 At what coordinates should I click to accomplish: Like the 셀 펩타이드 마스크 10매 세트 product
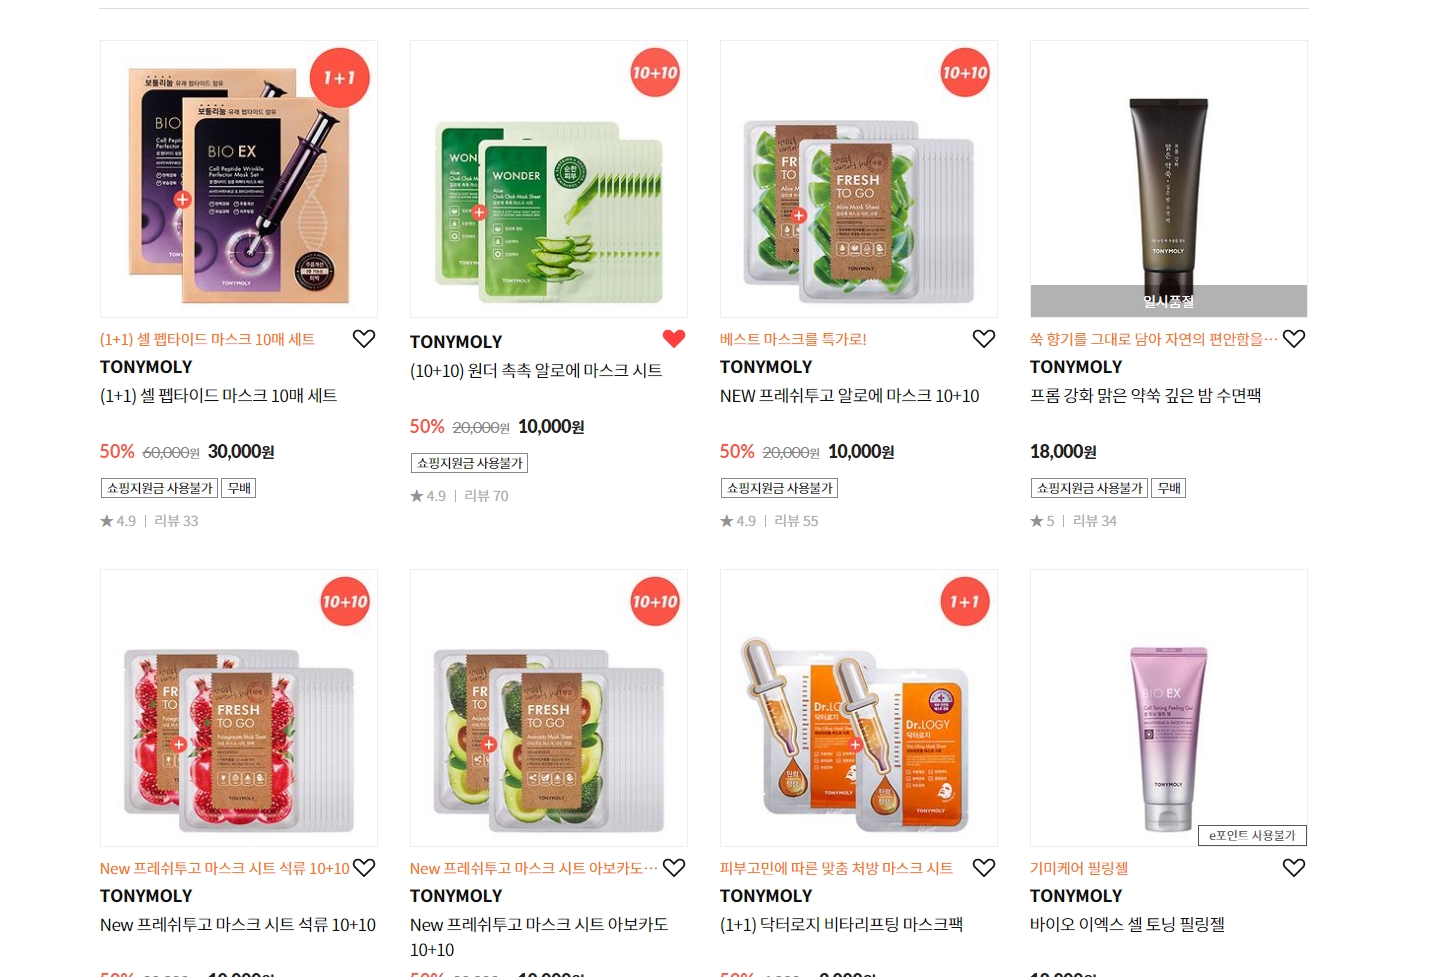364,339
